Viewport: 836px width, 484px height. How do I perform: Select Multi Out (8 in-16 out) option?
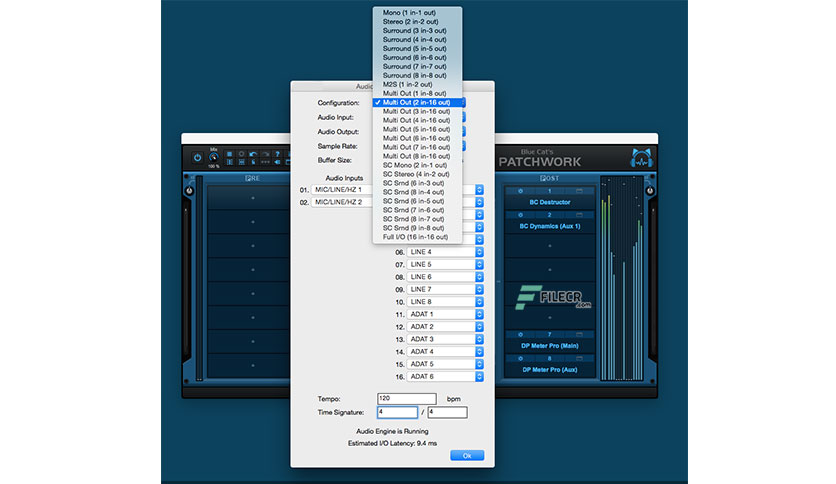point(417,156)
